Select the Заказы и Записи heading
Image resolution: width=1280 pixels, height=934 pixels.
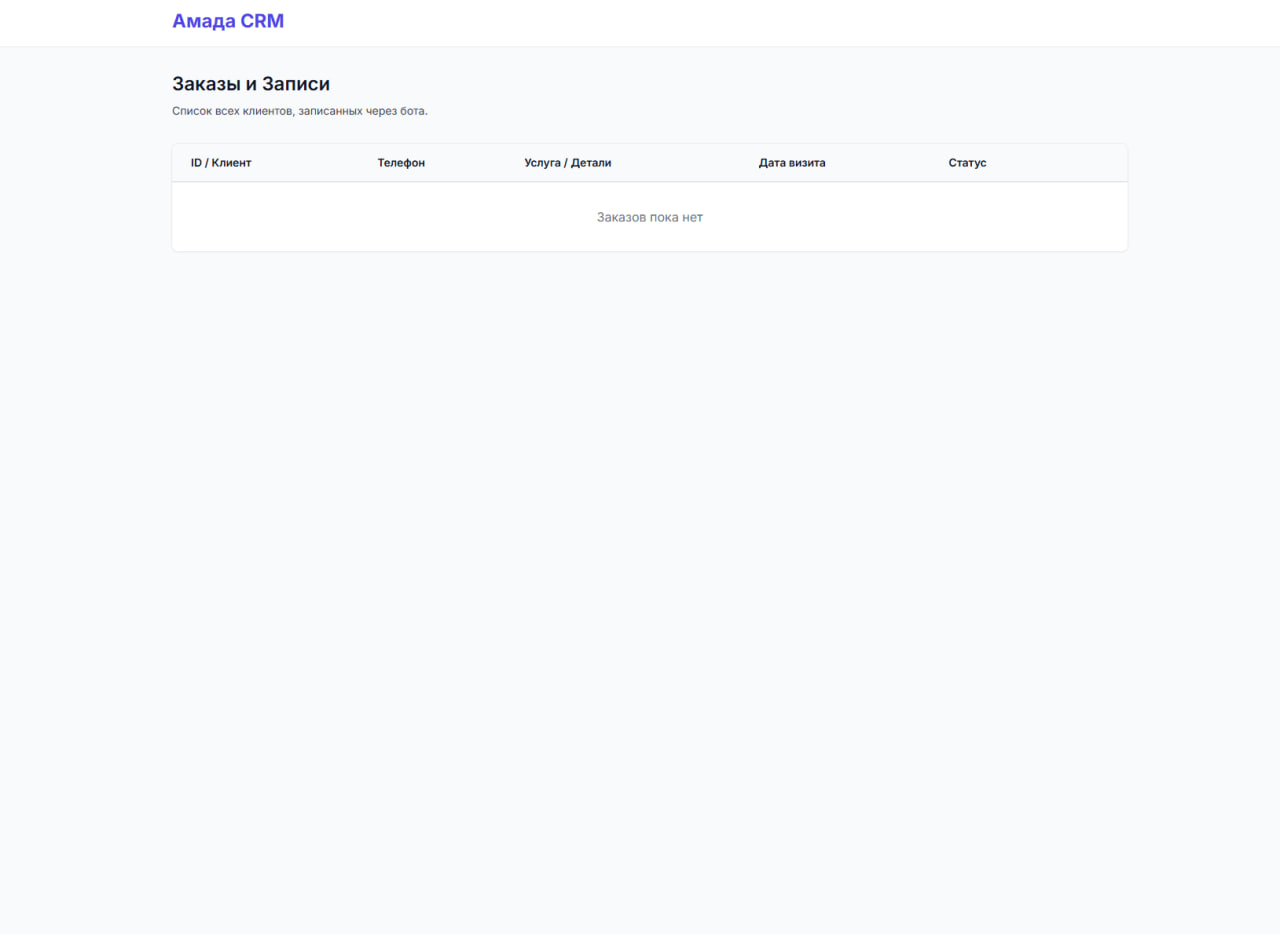click(x=251, y=84)
